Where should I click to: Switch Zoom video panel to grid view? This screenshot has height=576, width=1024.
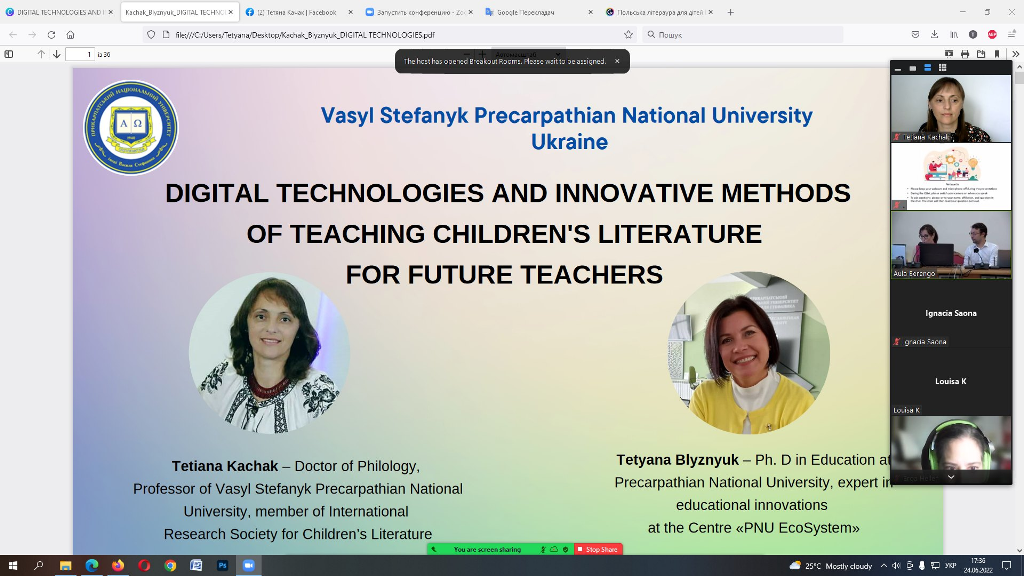pyautogui.click(x=942, y=68)
